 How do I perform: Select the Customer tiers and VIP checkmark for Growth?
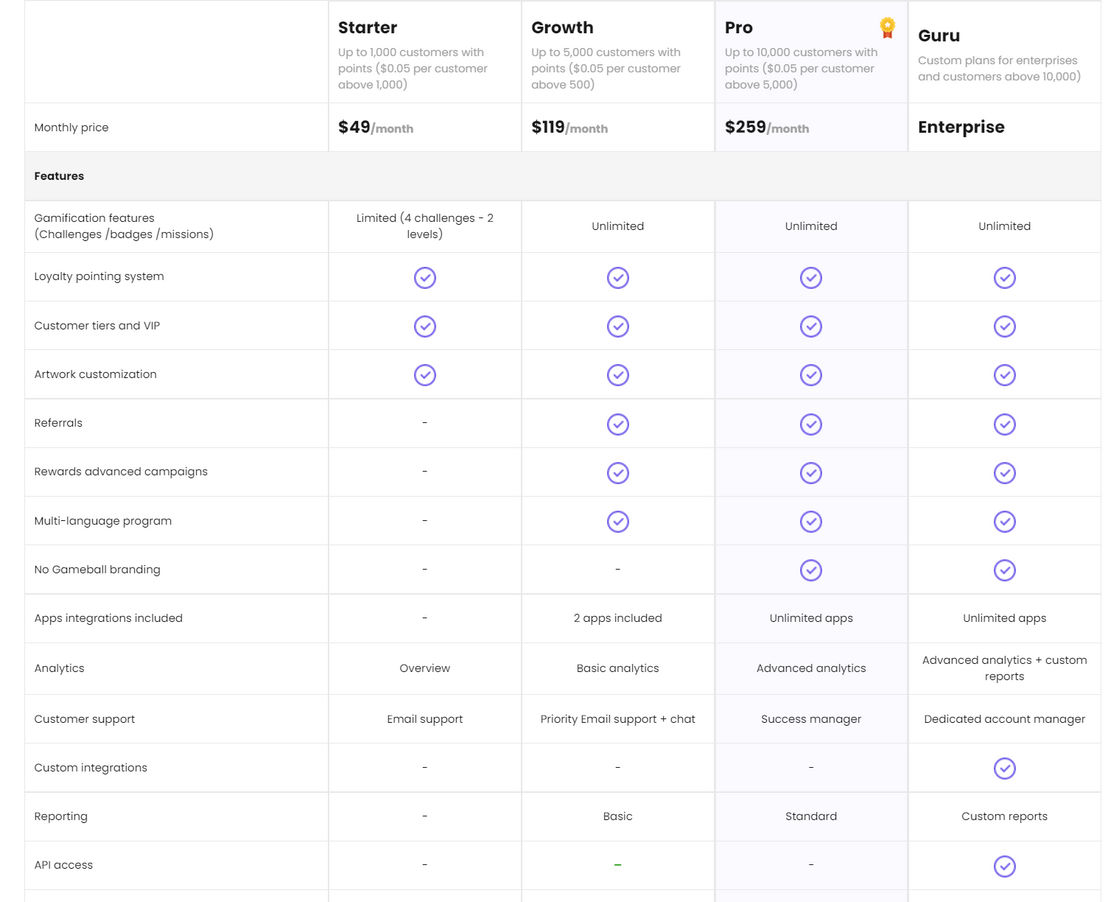(618, 327)
